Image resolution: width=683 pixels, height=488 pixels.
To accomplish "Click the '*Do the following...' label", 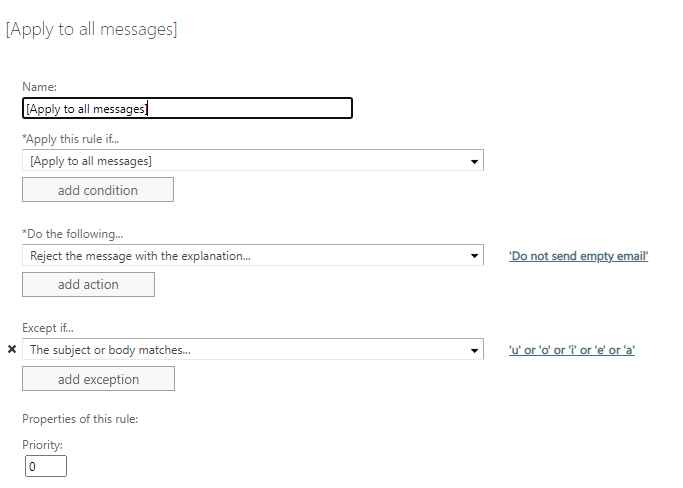I will (72, 234).
